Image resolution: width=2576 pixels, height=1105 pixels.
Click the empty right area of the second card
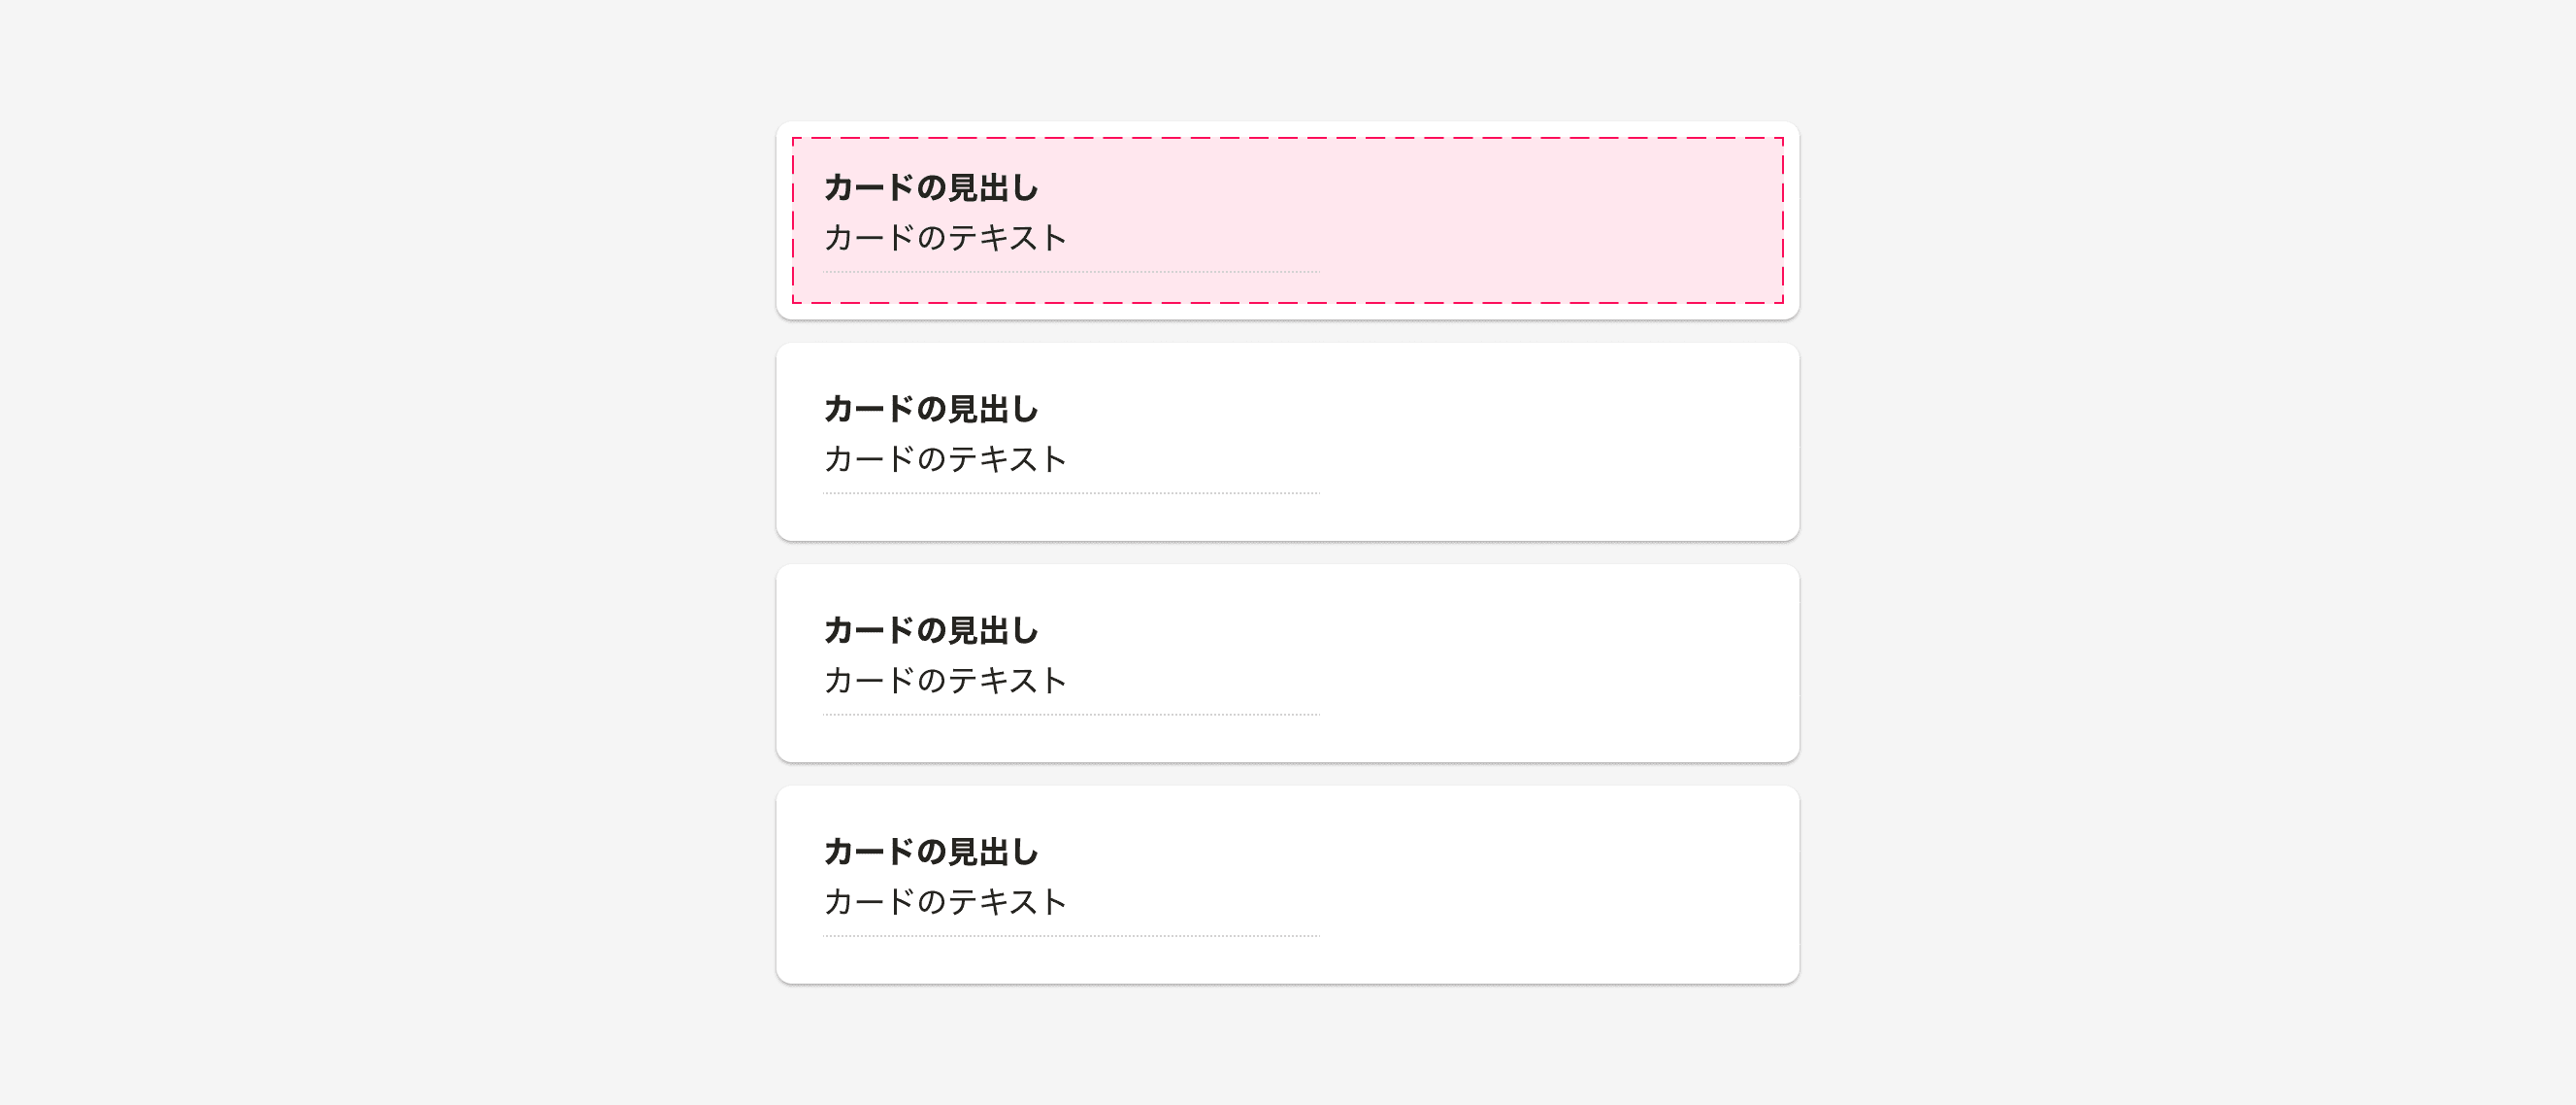(1600, 442)
